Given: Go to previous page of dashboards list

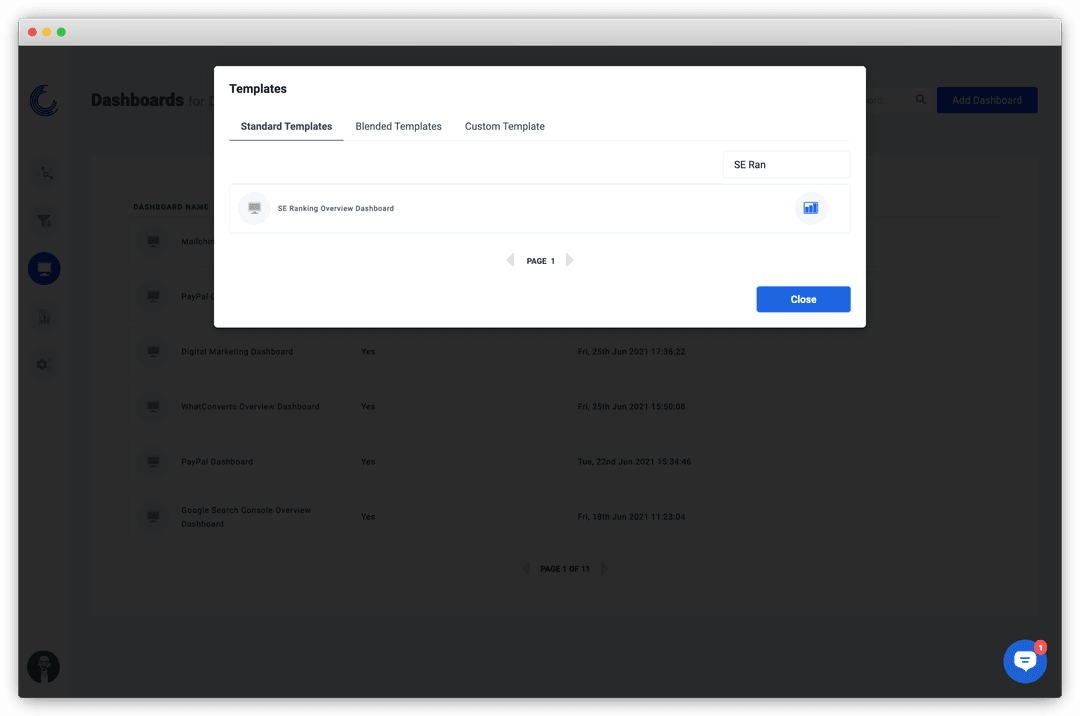Looking at the screenshot, I should coord(526,569).
